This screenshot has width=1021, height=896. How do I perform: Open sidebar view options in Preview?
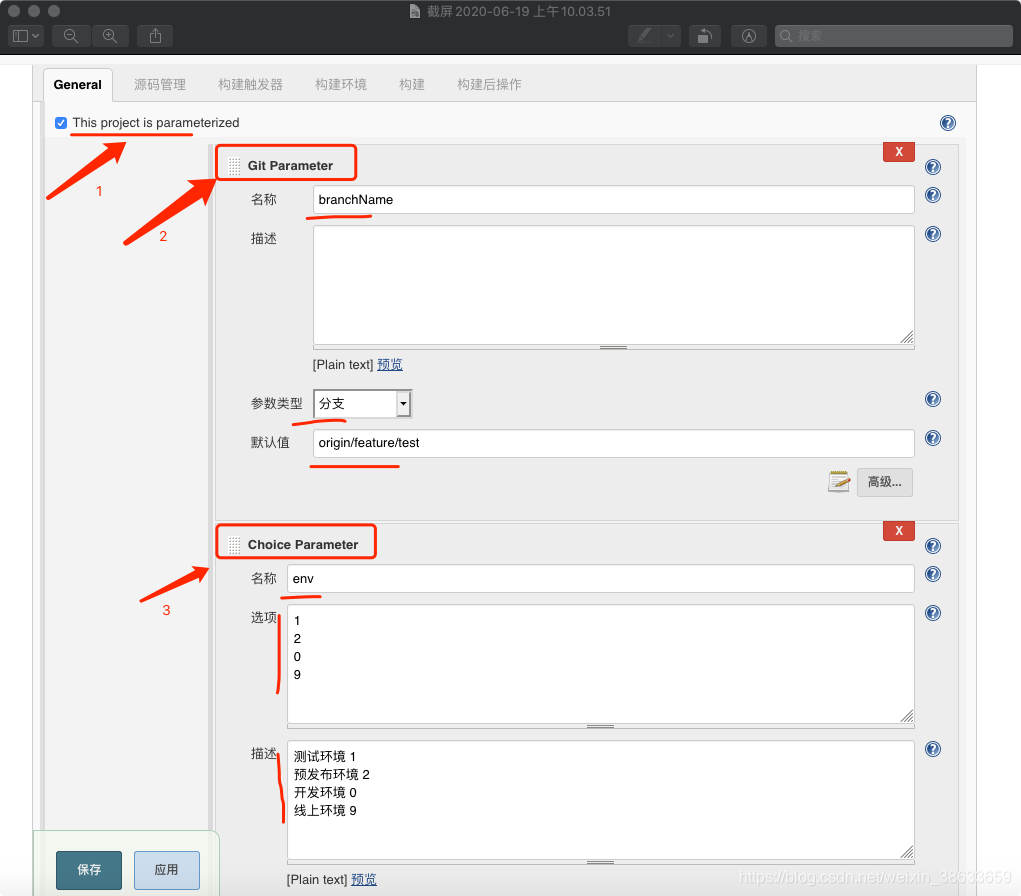click(26, 36)
